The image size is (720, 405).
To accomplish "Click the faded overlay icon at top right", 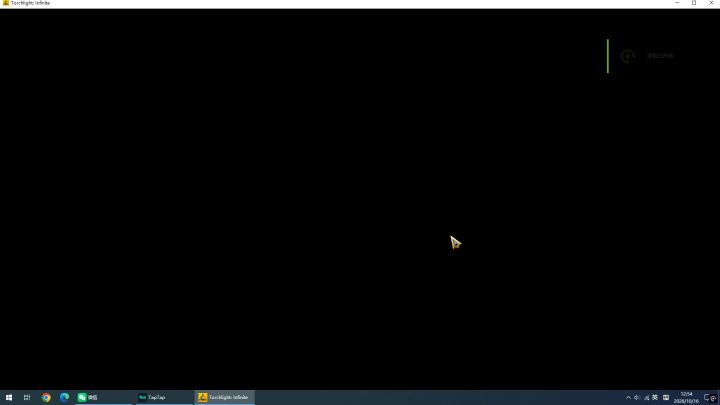I will [x=627, y=56].
